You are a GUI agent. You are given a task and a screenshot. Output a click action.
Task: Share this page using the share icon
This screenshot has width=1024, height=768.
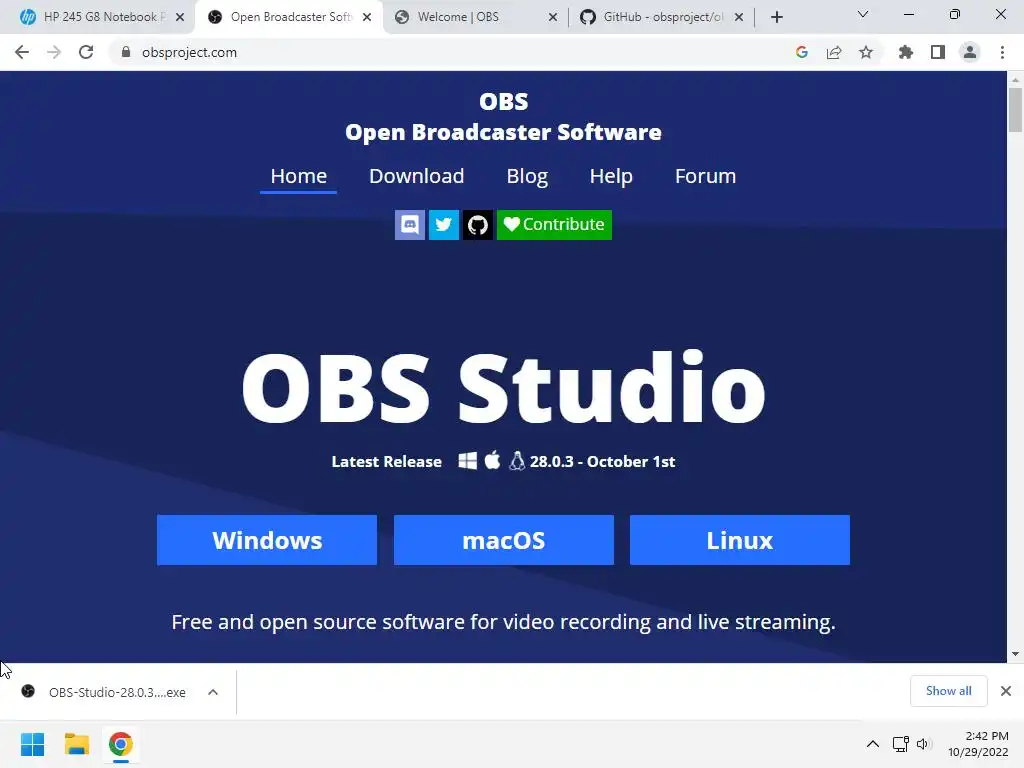(x=834, y=52)
